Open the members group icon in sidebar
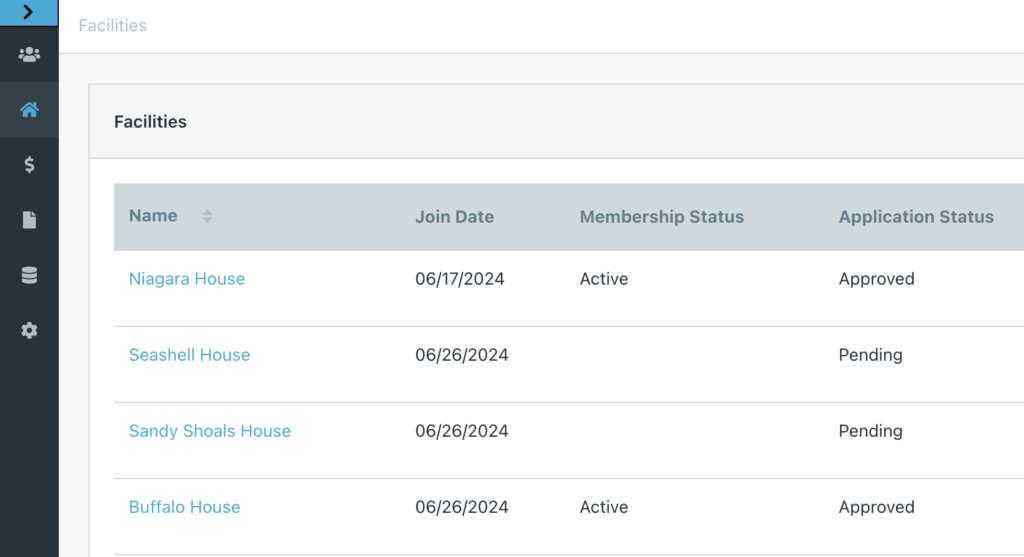Image resolution: width=1024 pixels, height=557 pixels. coord(29,55)
